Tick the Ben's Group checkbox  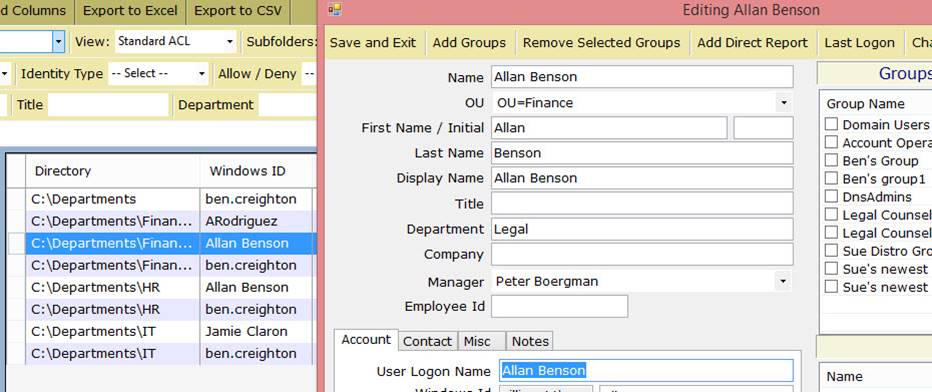(x=832, y=160)
